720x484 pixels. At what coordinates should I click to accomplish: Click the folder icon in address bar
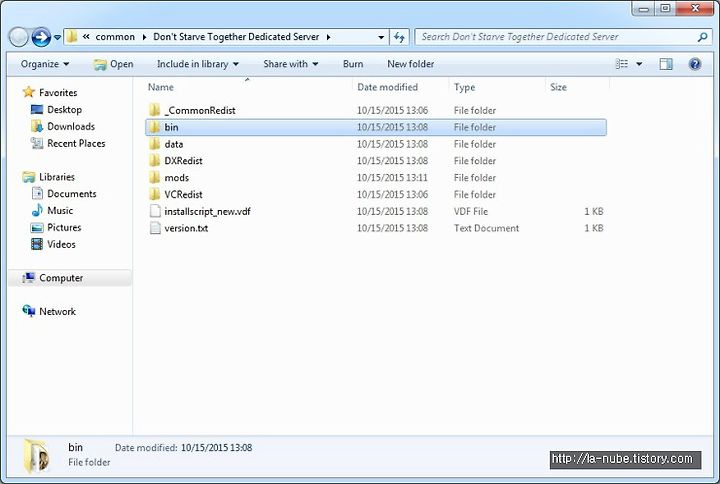tap(72, 37)
